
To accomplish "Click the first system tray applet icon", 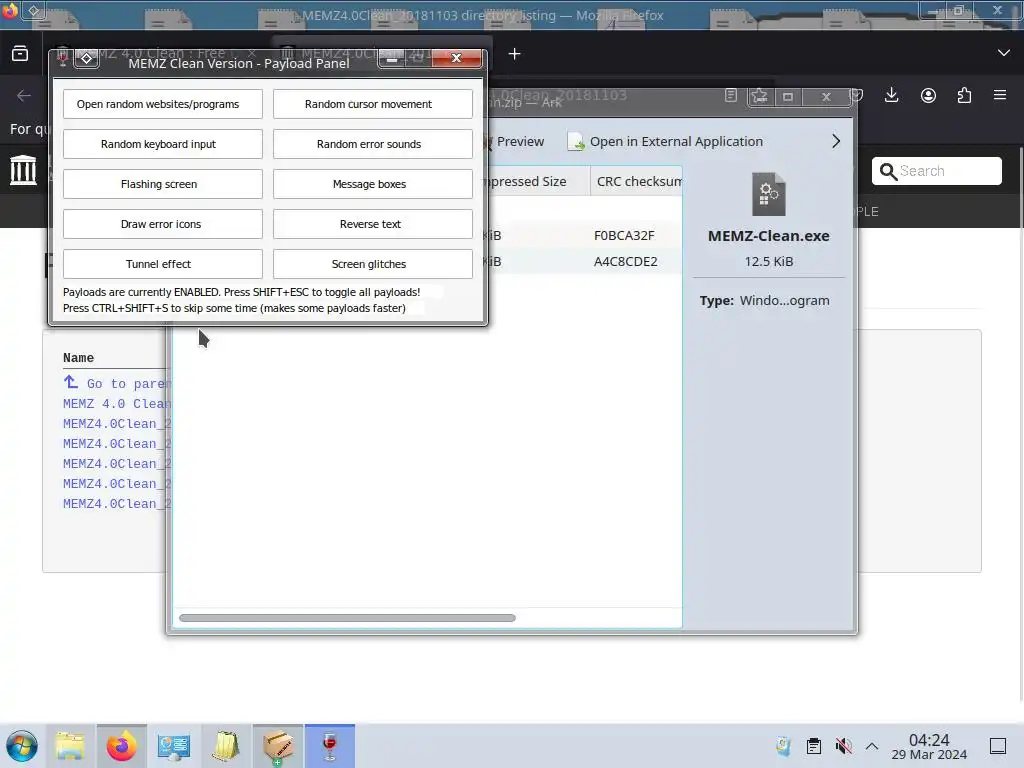I will point(783,746).
